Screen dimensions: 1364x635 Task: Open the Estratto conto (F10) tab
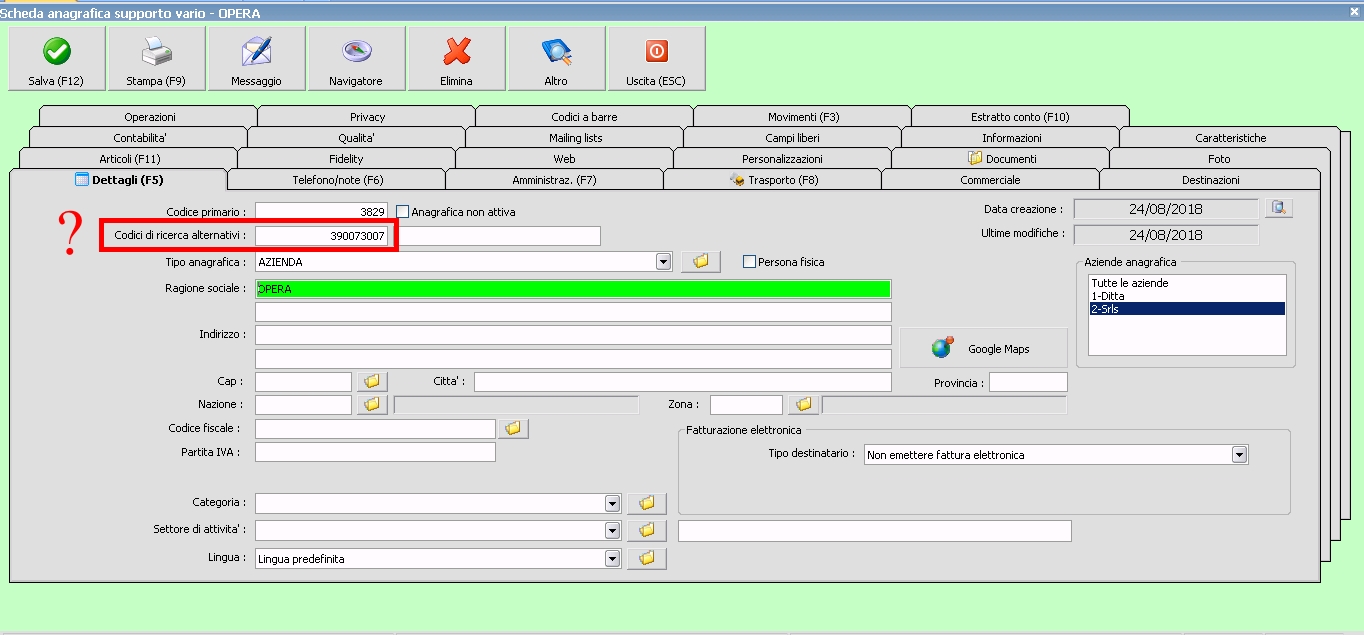pos(1020,117)
